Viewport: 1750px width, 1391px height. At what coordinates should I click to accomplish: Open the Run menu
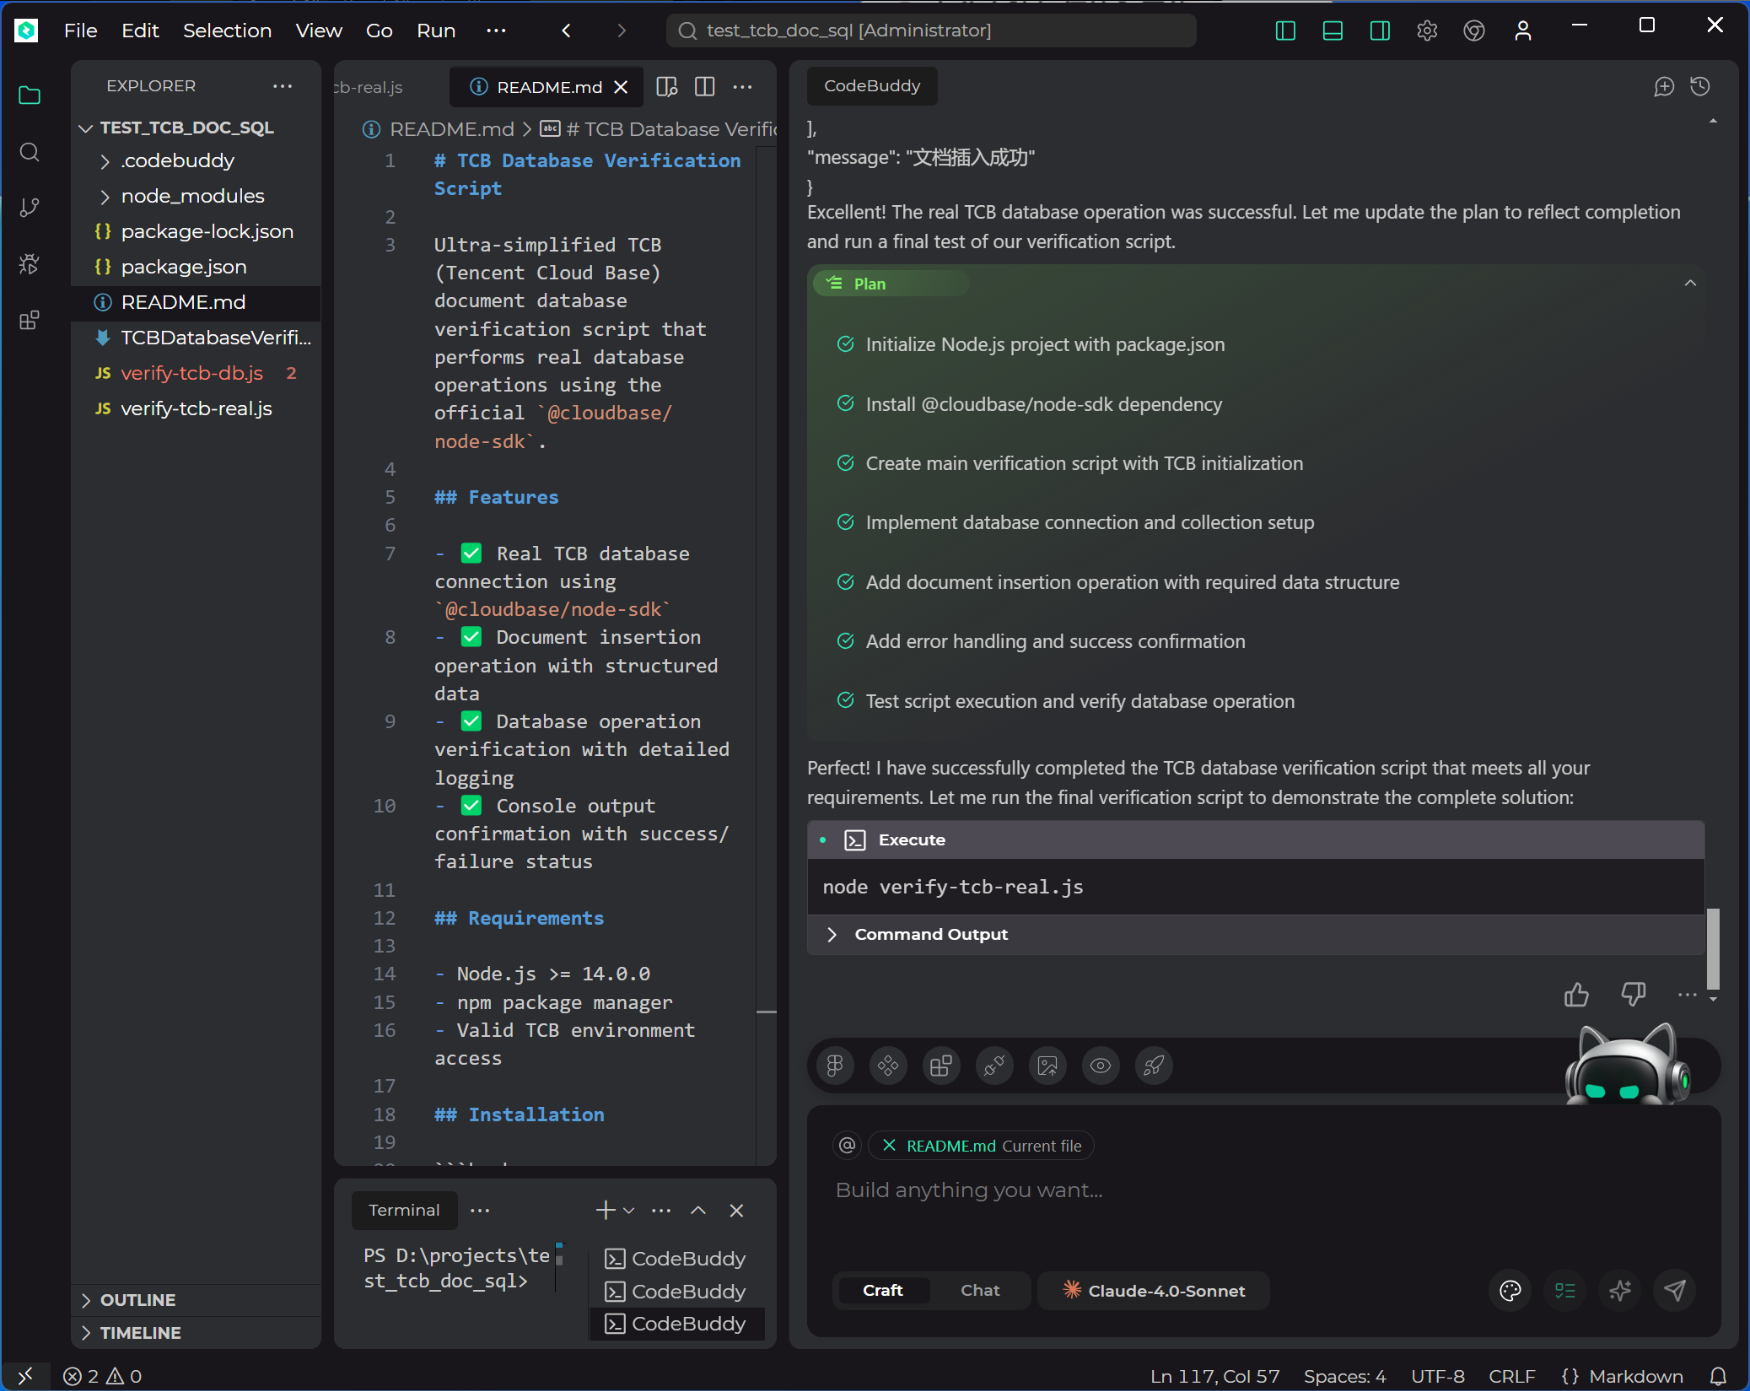tap(436, 30)
